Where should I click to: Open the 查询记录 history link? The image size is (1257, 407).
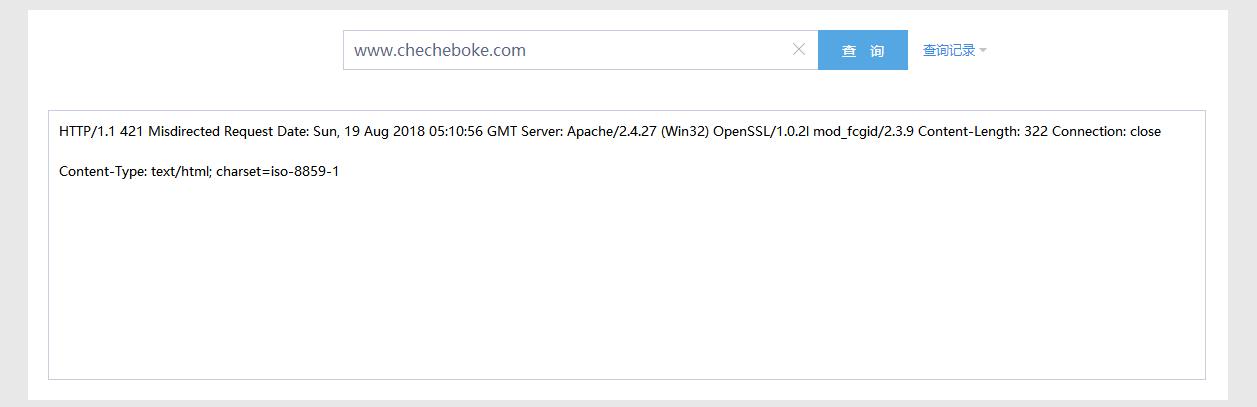coord(949,50)
